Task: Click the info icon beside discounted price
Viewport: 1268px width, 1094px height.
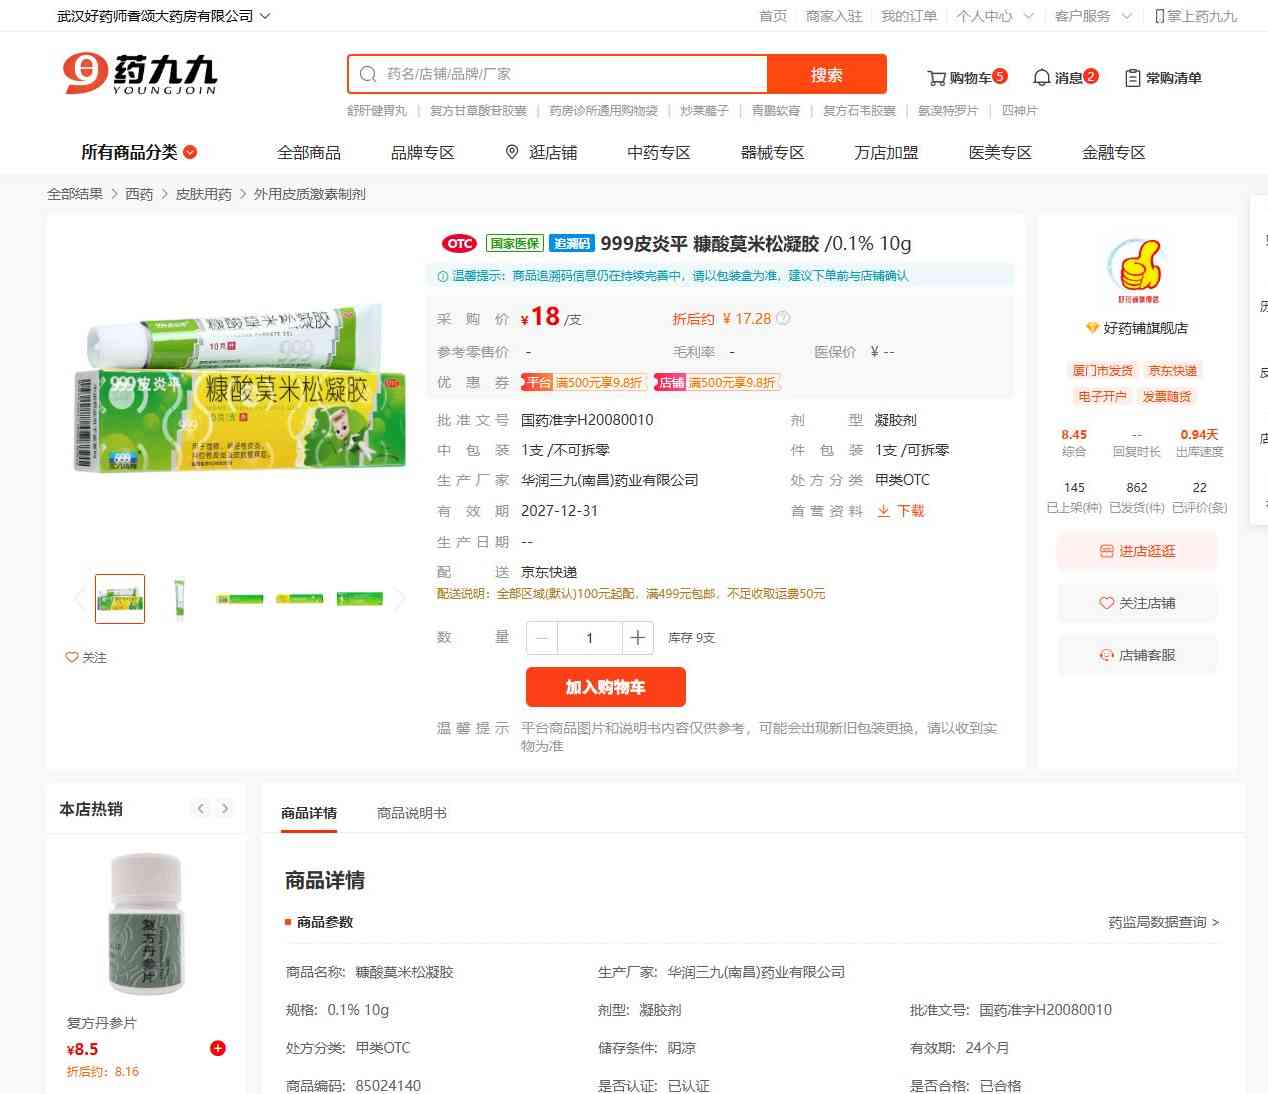Action: click(783, 318)
